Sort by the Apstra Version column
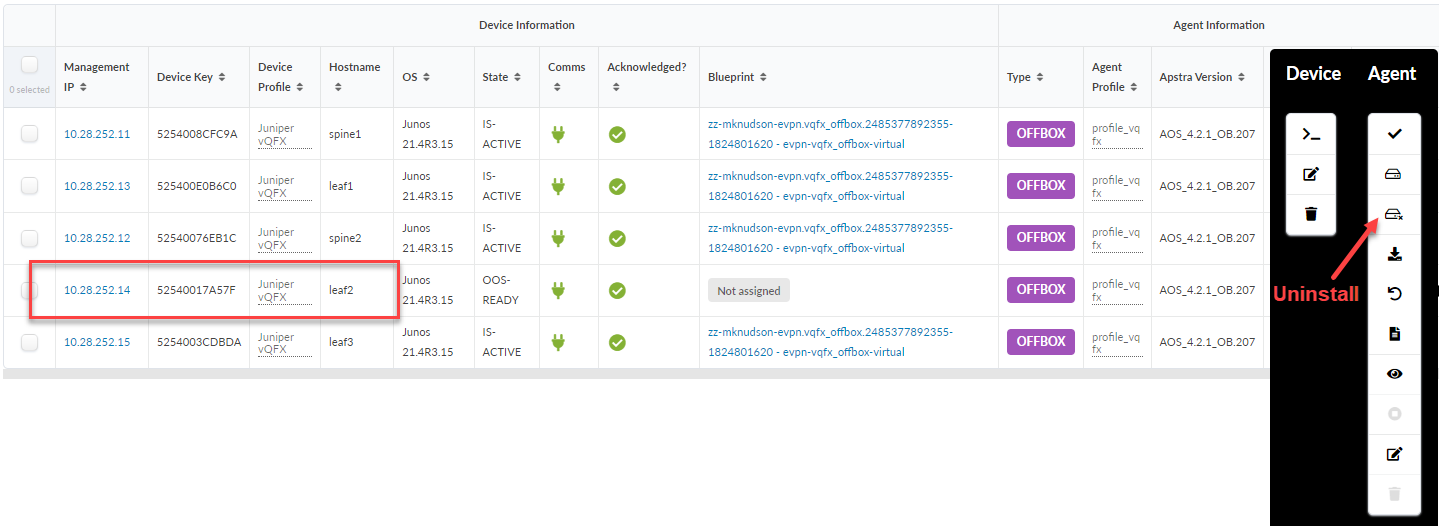Screen dimensions: 1439x526 tap(1201, 77)
